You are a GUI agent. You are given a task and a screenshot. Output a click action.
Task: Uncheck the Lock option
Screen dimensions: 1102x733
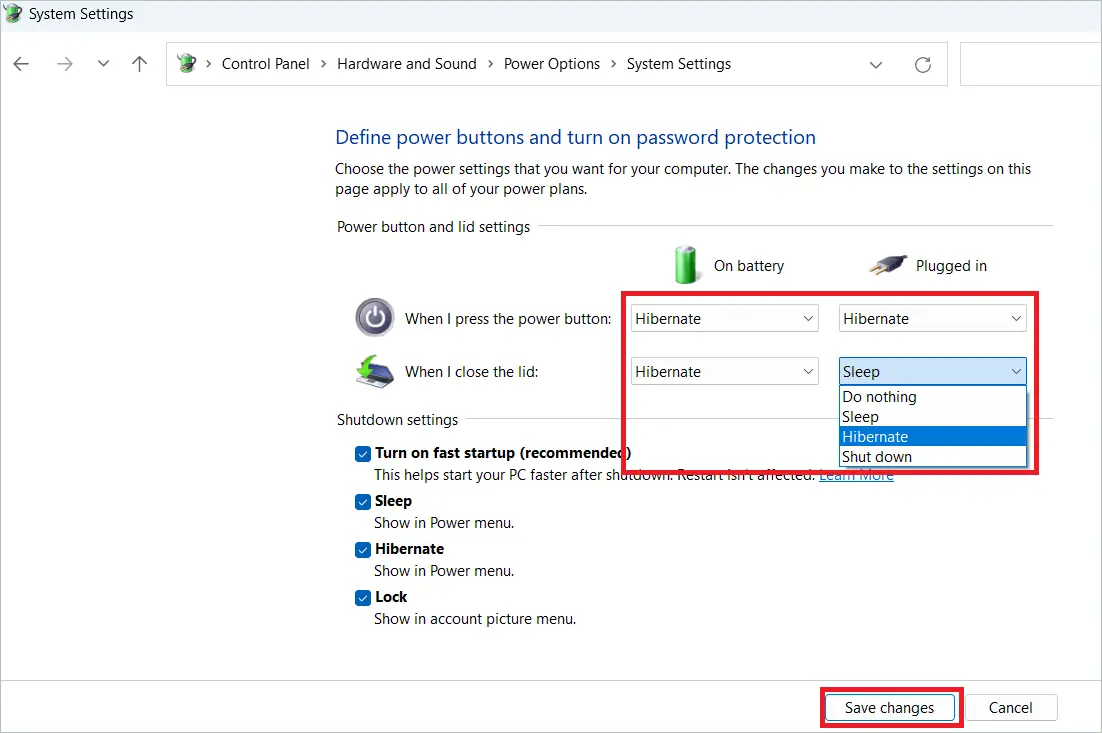coord(363,597)
